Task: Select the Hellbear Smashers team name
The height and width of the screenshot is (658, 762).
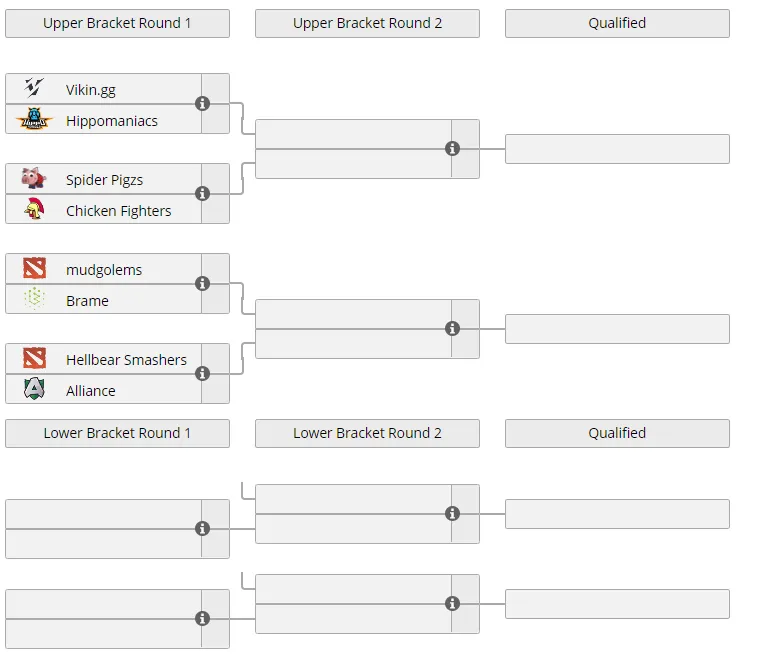Action: pyautogui.click(x=126, y=360)
